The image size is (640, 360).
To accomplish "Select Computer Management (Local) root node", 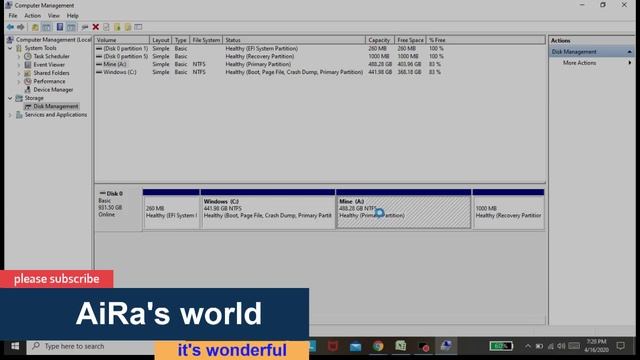I will [x=53, y=40].
